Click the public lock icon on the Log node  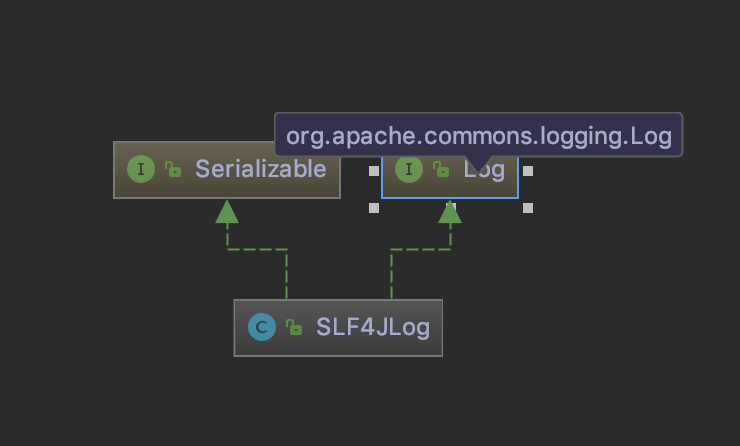pos(441,169)
